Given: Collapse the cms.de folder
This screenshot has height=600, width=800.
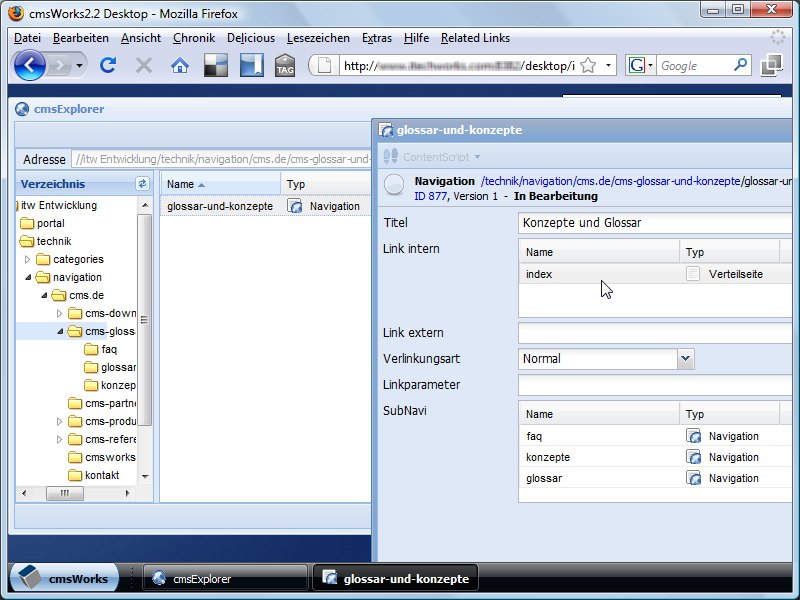Looking at the screenshot, I should pos(44,295).
